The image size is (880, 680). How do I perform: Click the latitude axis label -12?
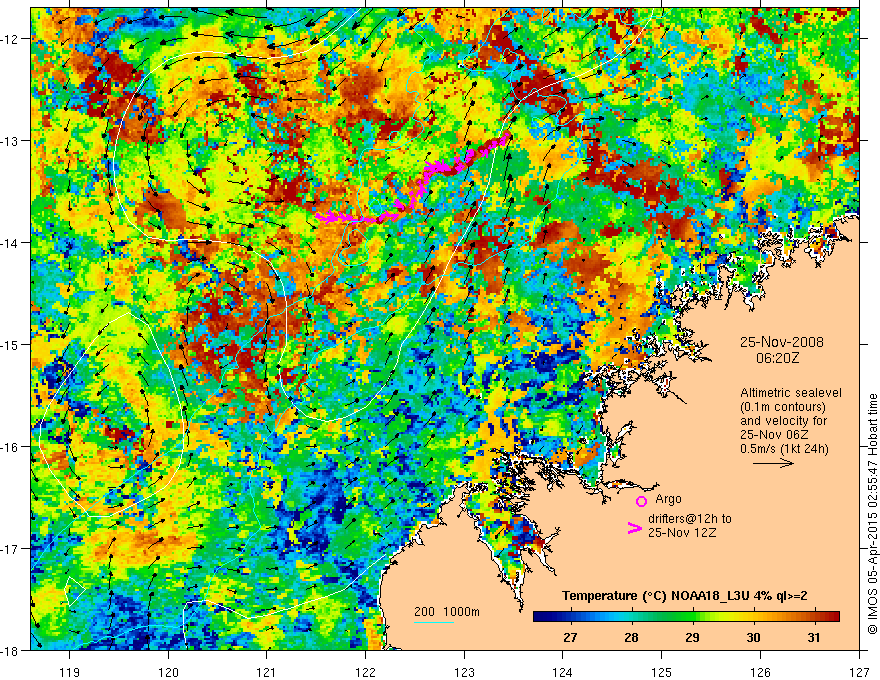pos(11,39)
